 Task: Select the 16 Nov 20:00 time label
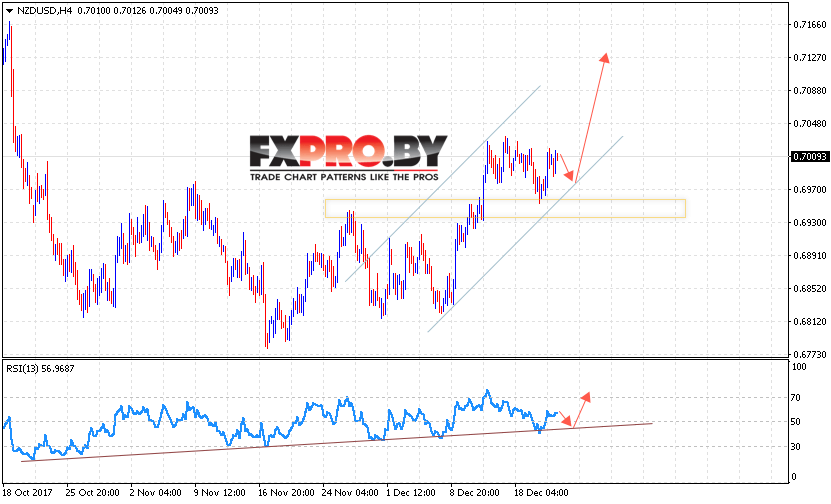click(x=287, y=492)
